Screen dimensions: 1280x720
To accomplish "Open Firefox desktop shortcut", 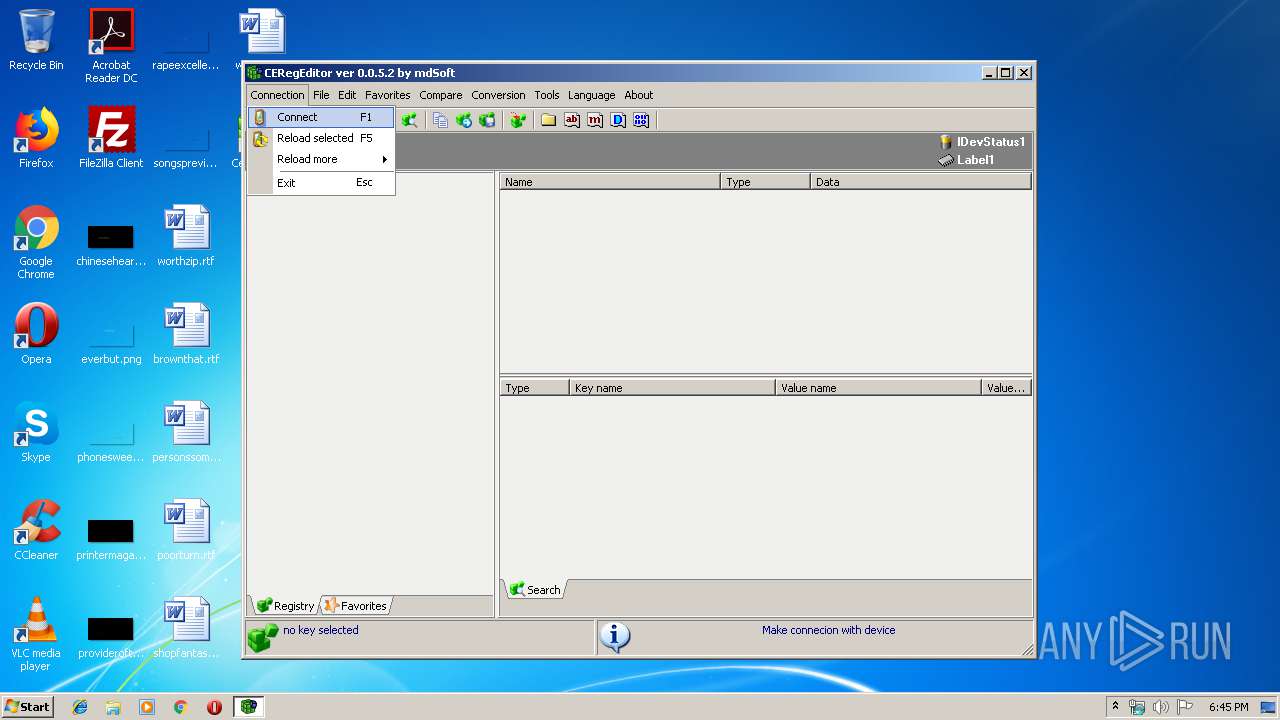I will coord(36,138).
